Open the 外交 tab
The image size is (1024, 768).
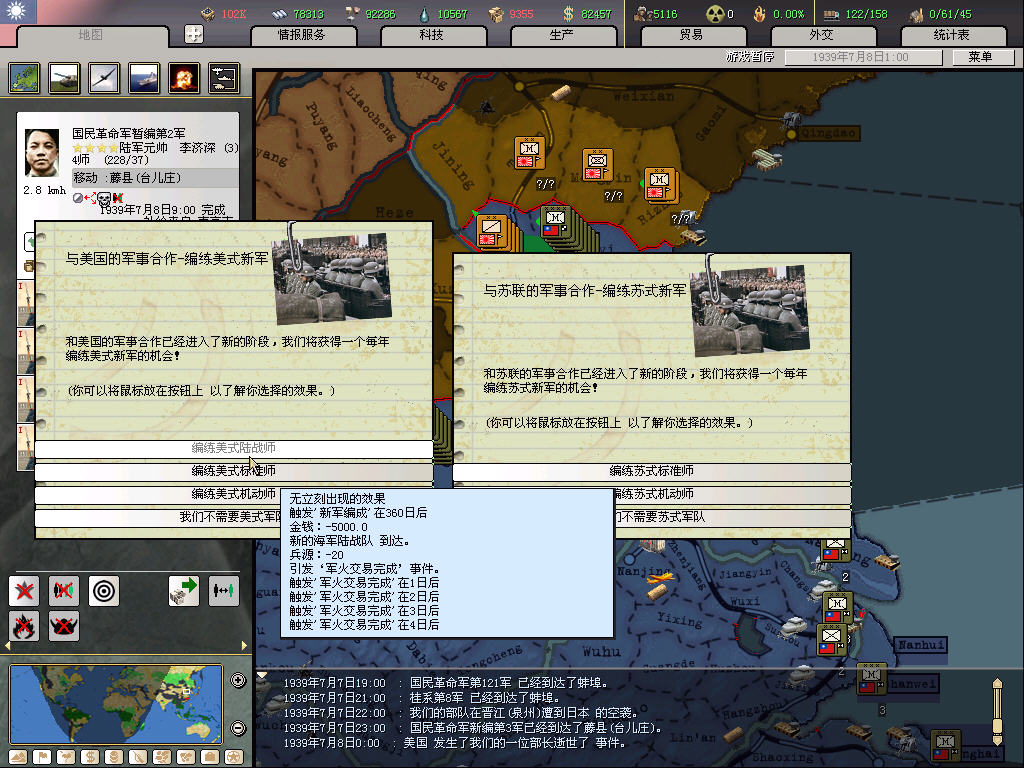tap(820, 35)
